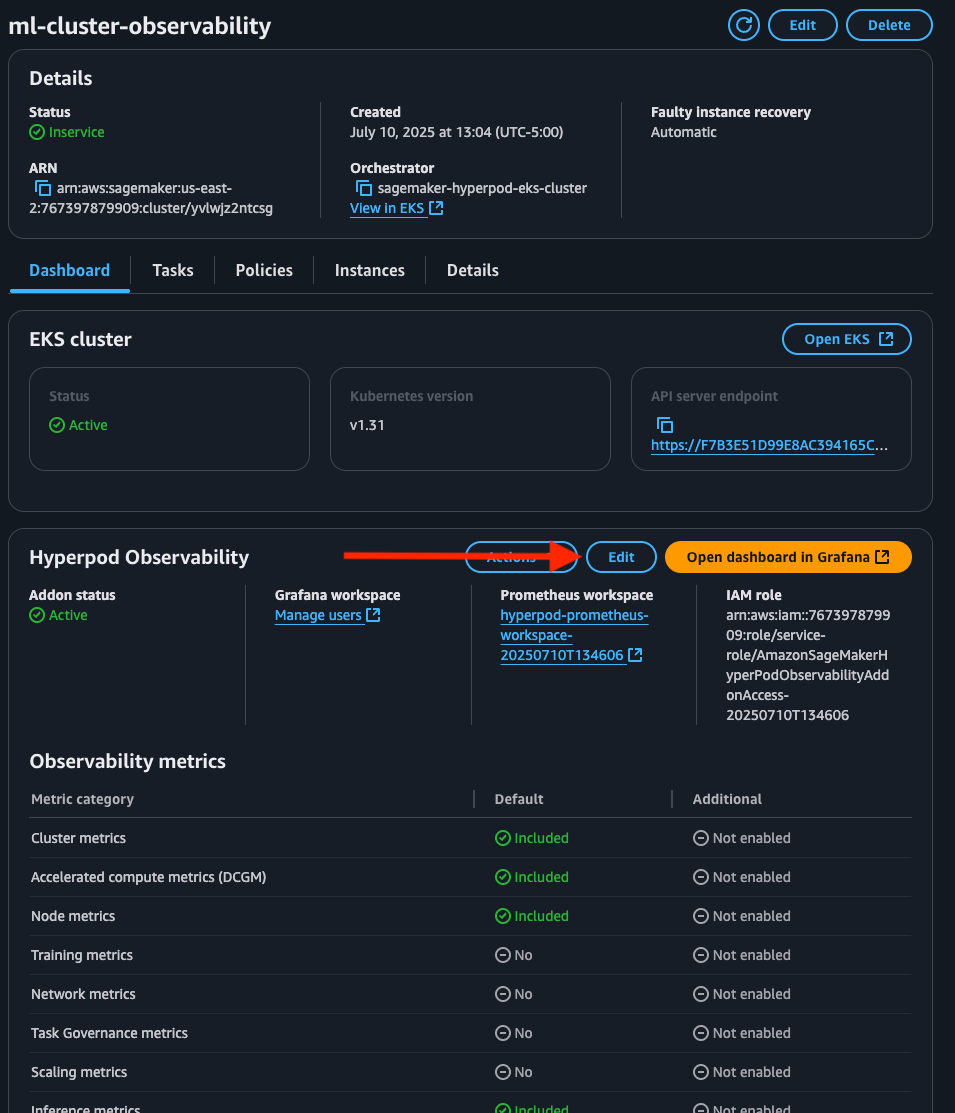
Task: Click the refresh icon beside Edit
Action: pyautogui.click(x=744, y=25)
